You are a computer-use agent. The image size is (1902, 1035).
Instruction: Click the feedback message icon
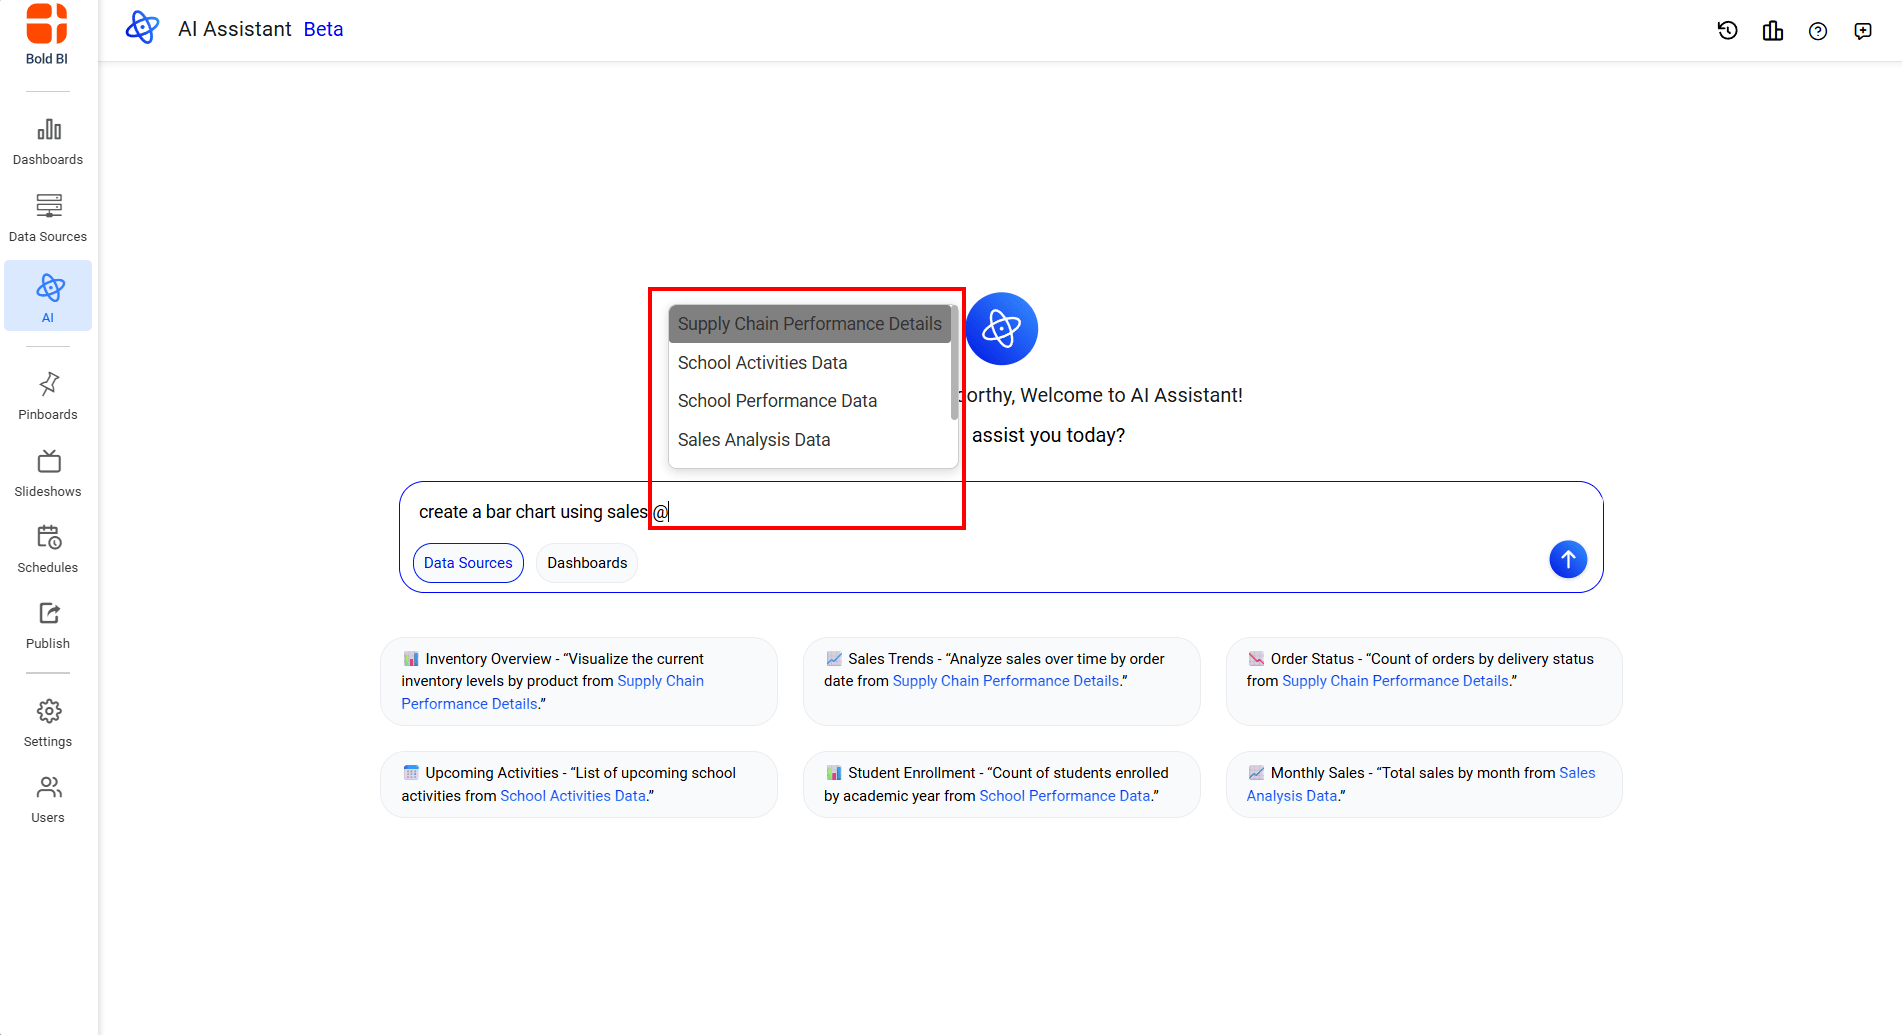tap(1863, 31)
